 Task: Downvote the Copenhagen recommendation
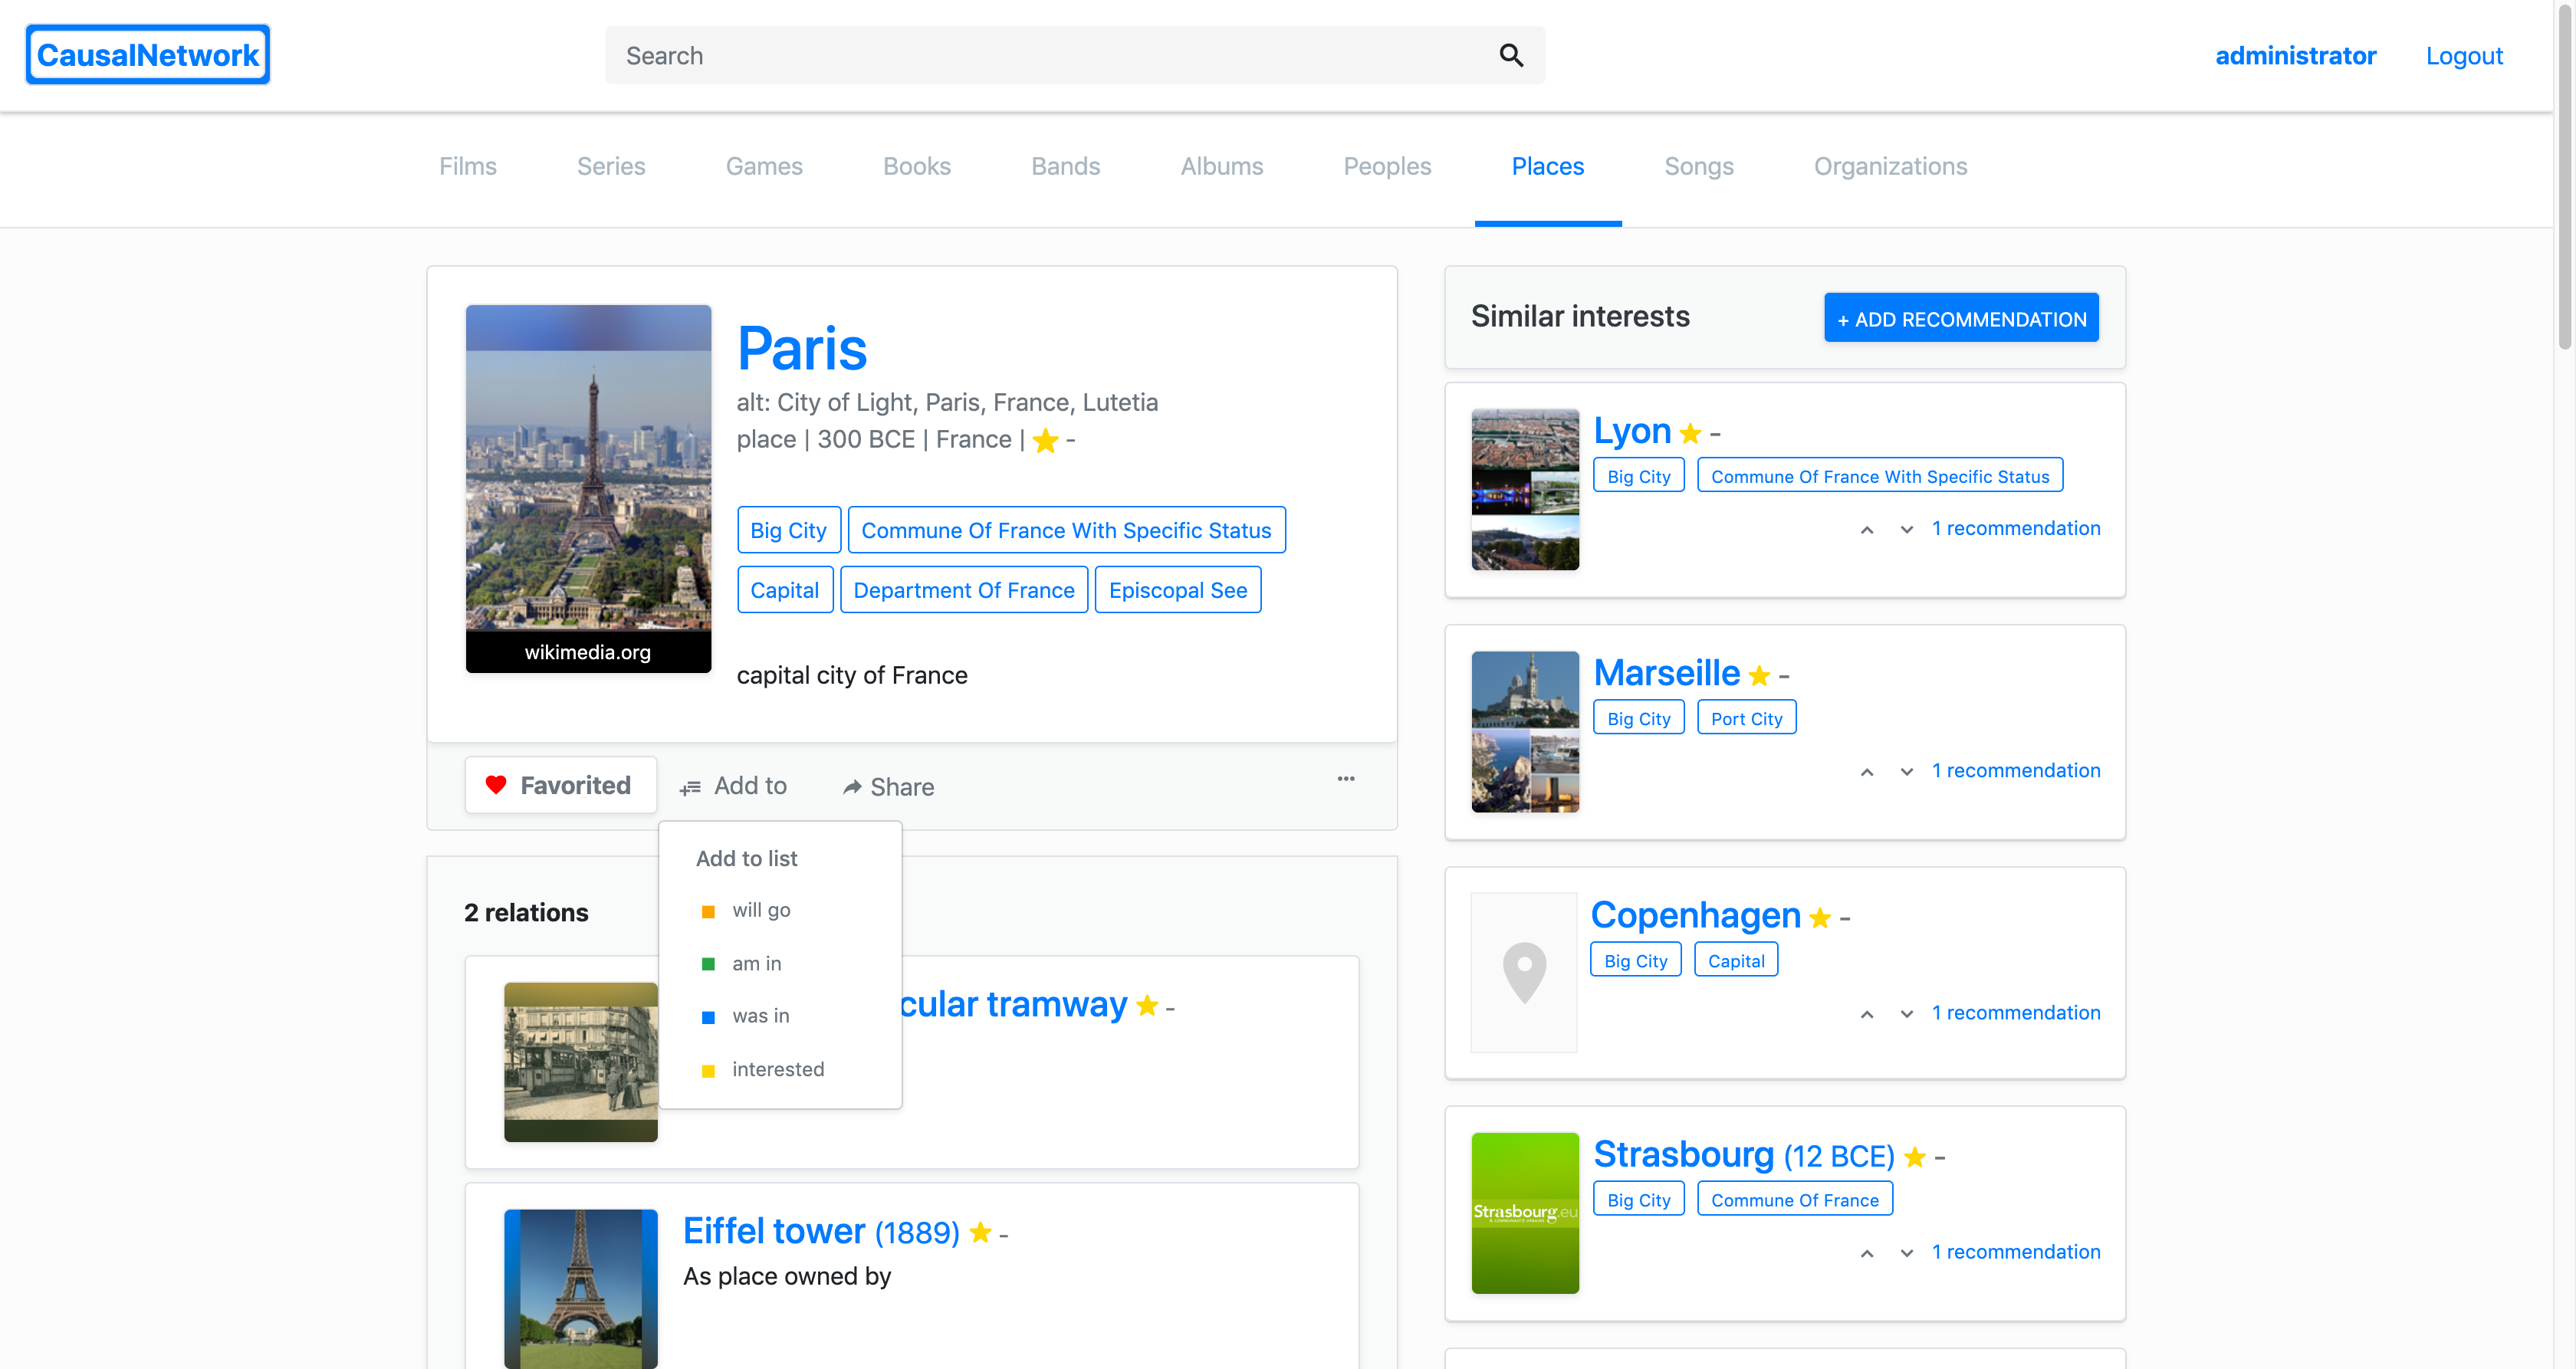1906,1014
